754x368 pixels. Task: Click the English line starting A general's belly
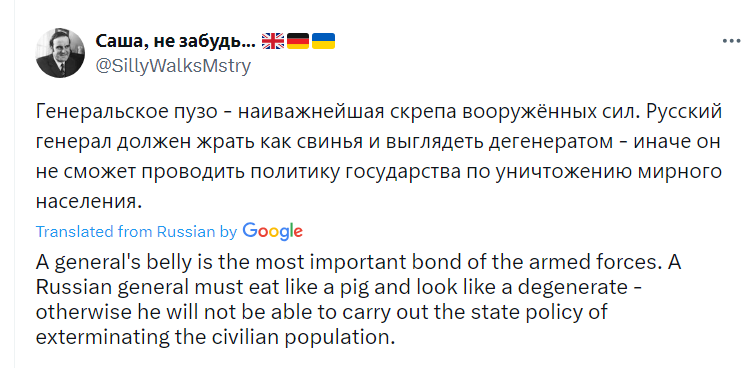(x=359, y=263)
